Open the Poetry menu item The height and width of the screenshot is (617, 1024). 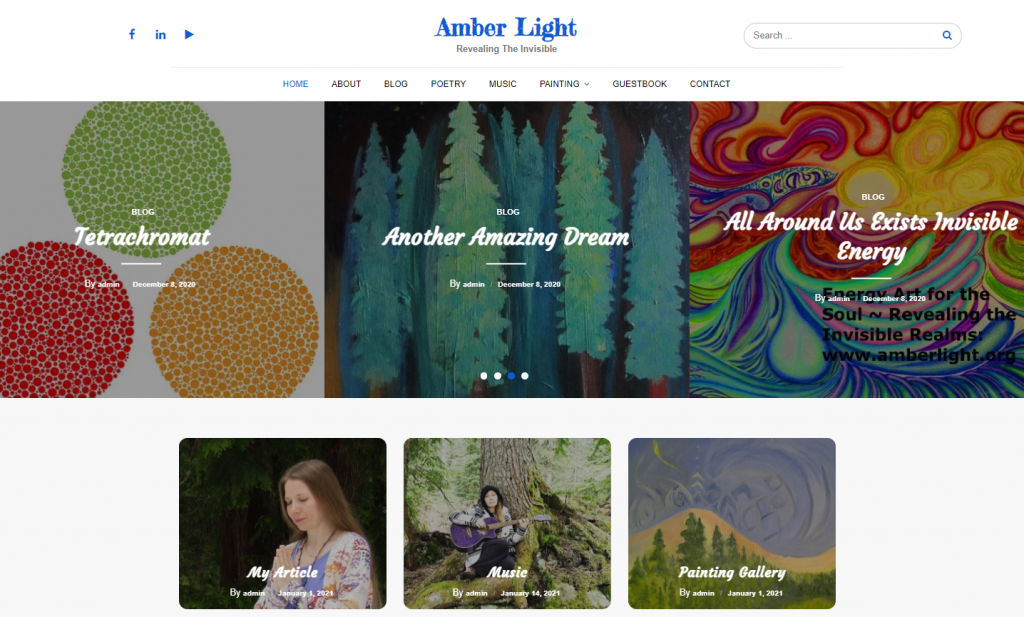[x=448, y=84]
